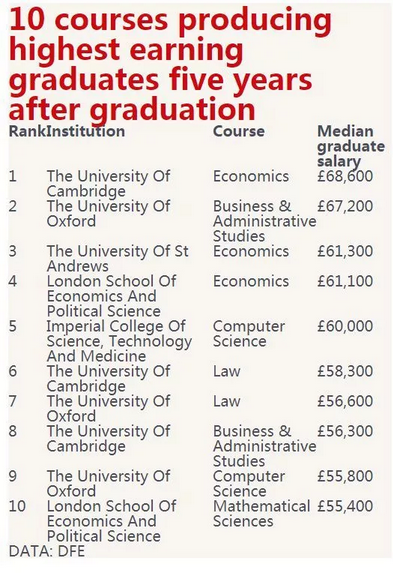Select the £56,300 salary figure
Screen dimensions: 393x573
click(345, 431)
